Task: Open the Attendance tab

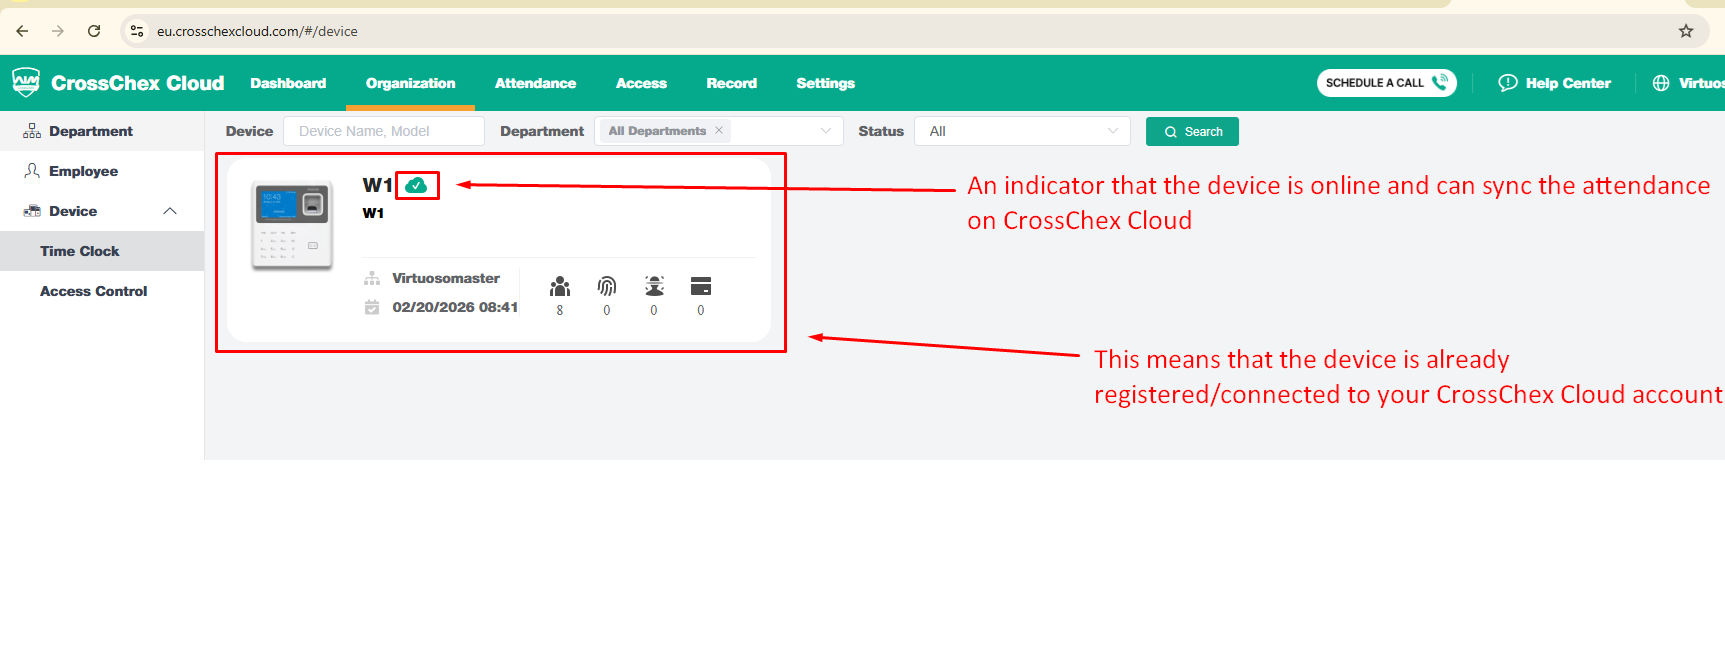Action: 535,83
